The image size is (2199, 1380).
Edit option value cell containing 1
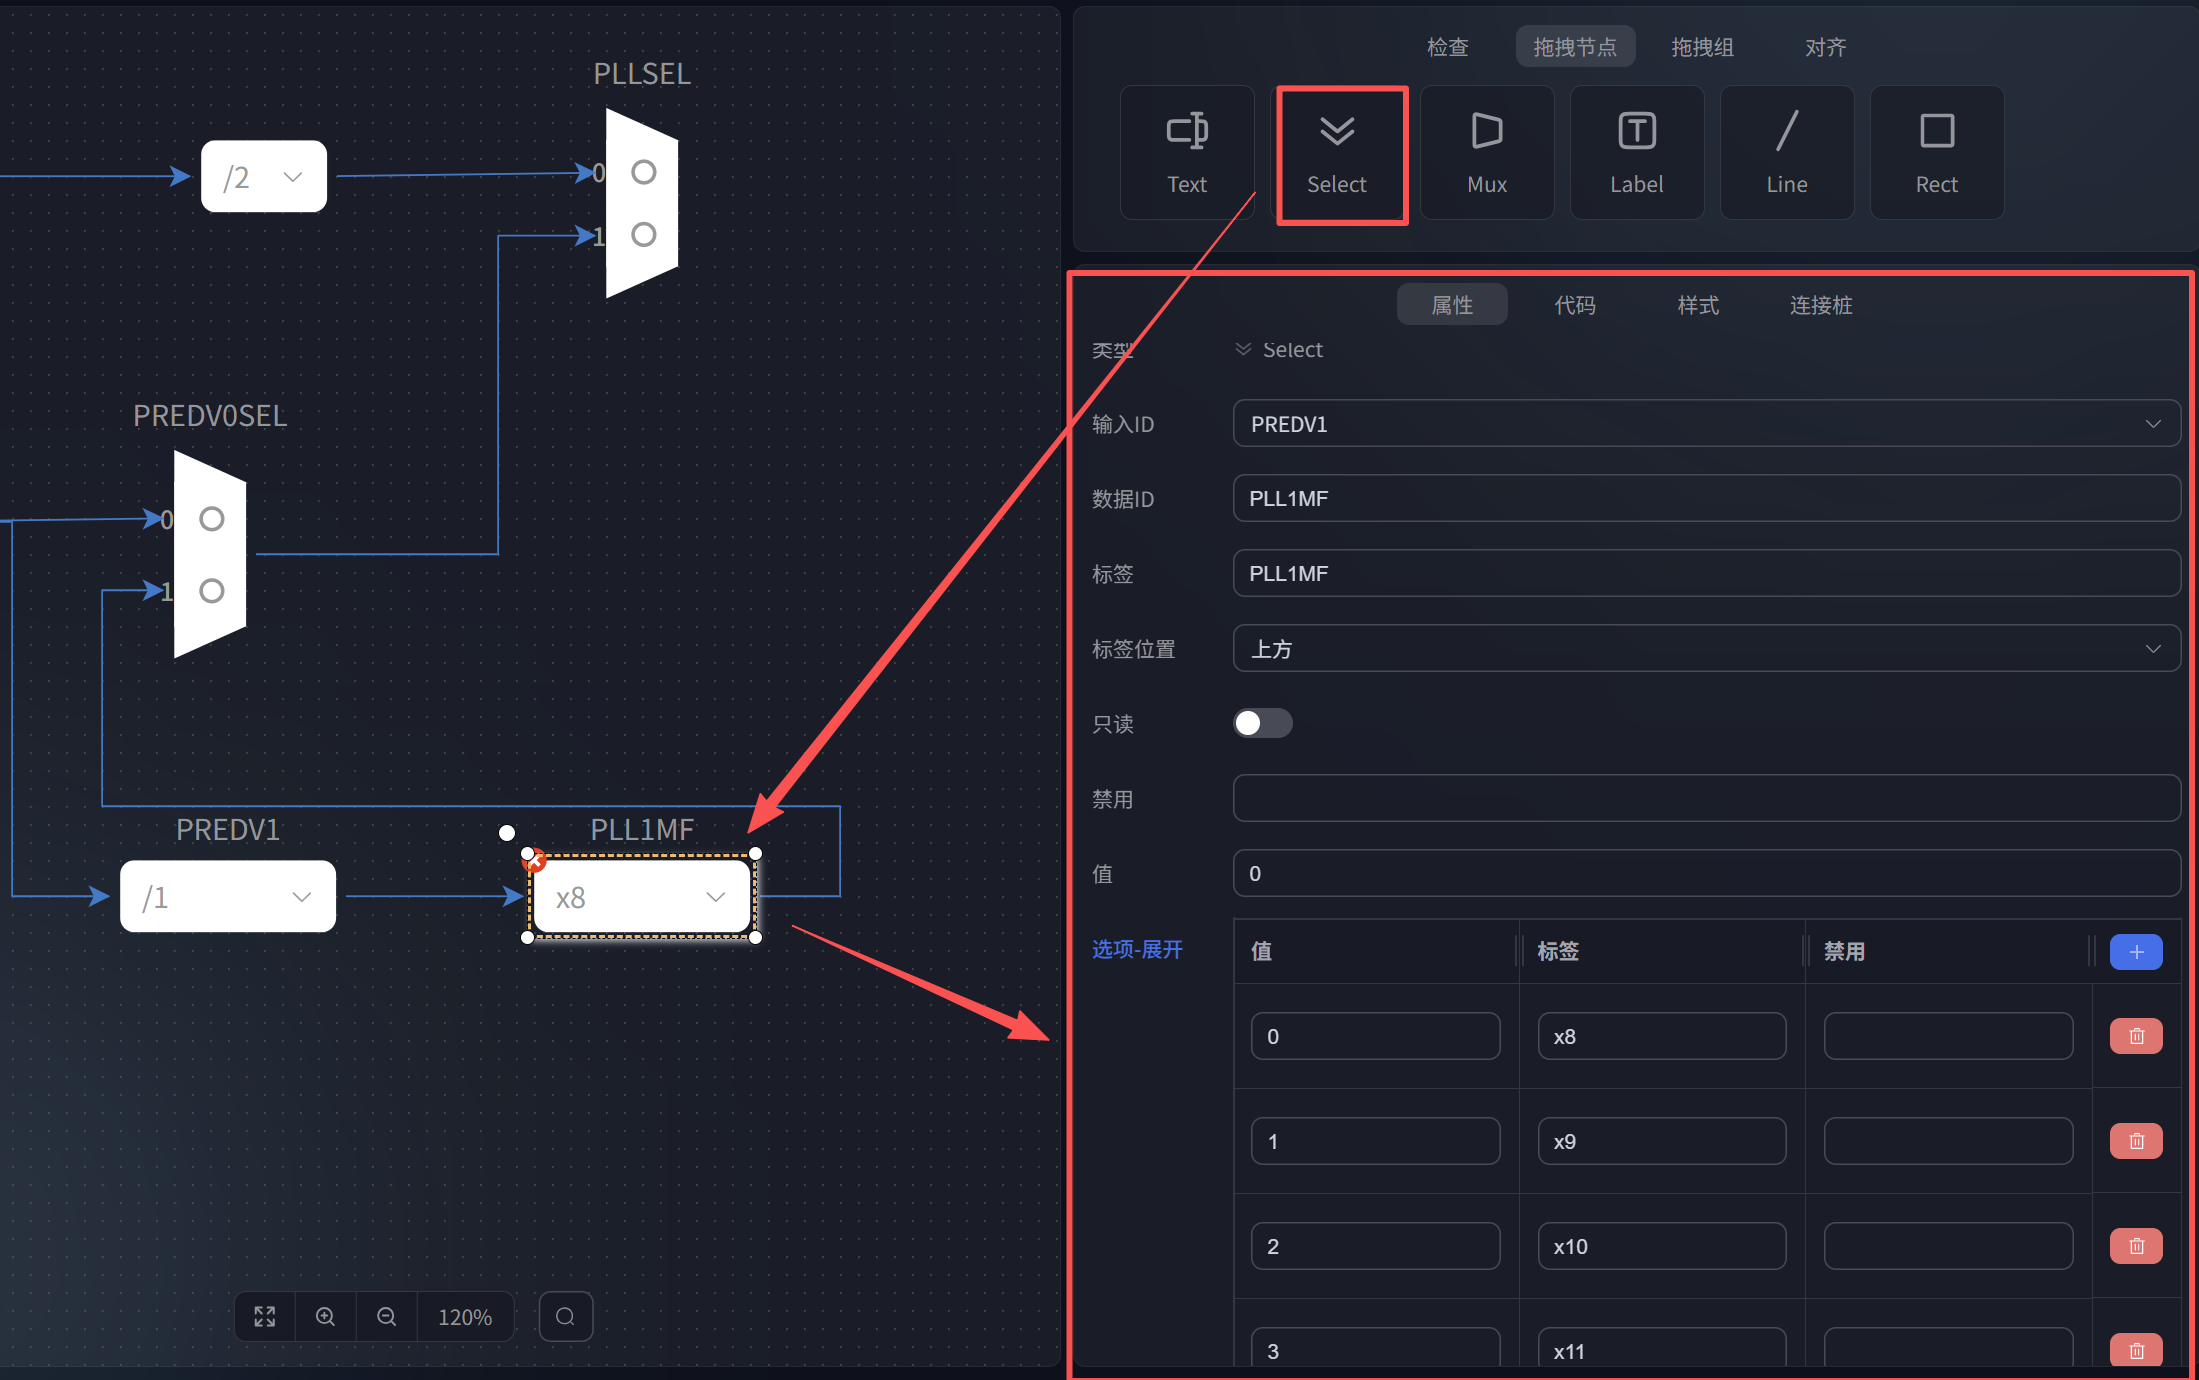tap(1375, 1141)
